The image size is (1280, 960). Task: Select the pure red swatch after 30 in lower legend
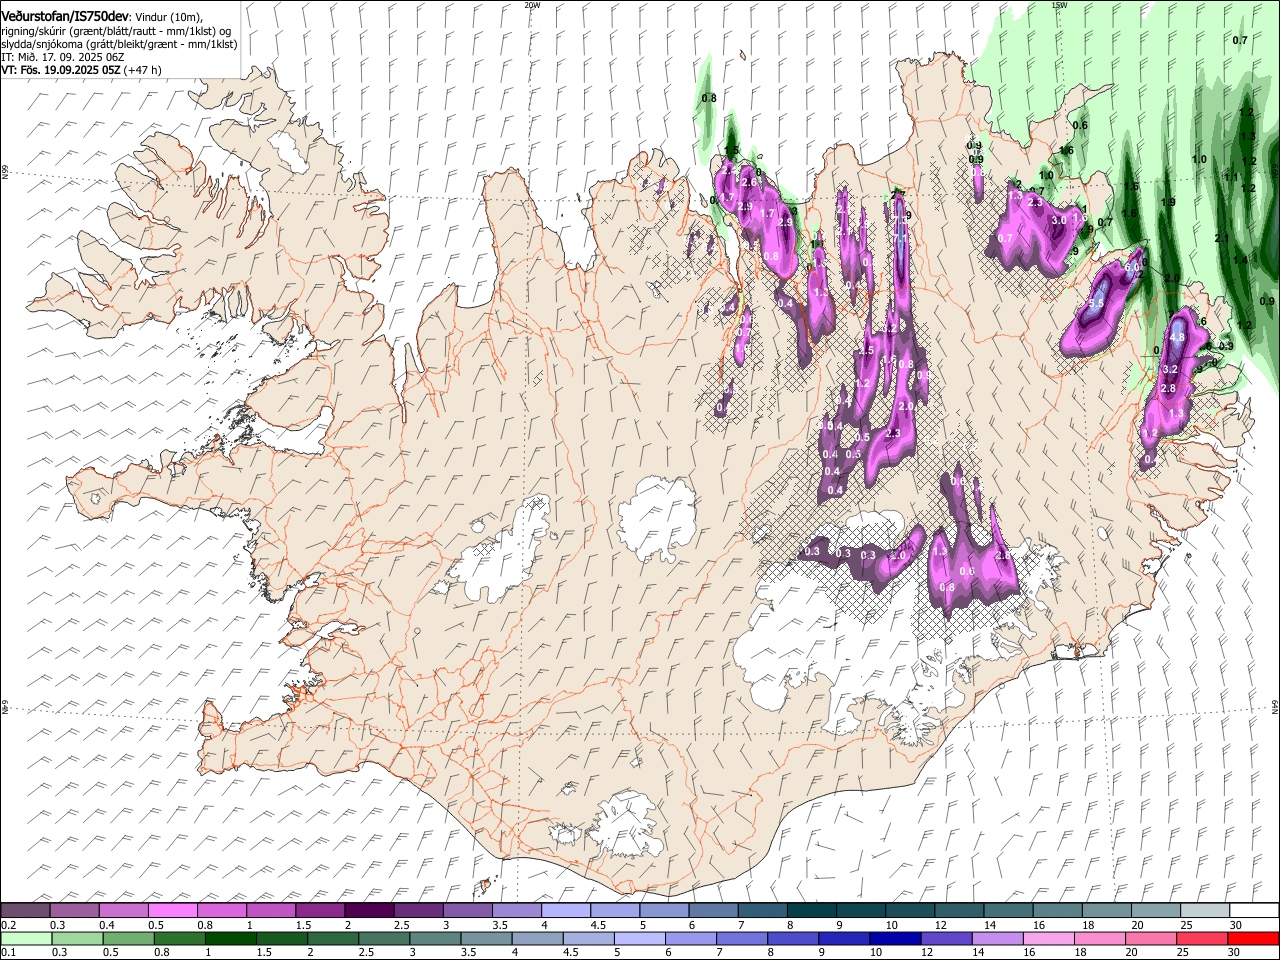click(x=1253, y=938)
